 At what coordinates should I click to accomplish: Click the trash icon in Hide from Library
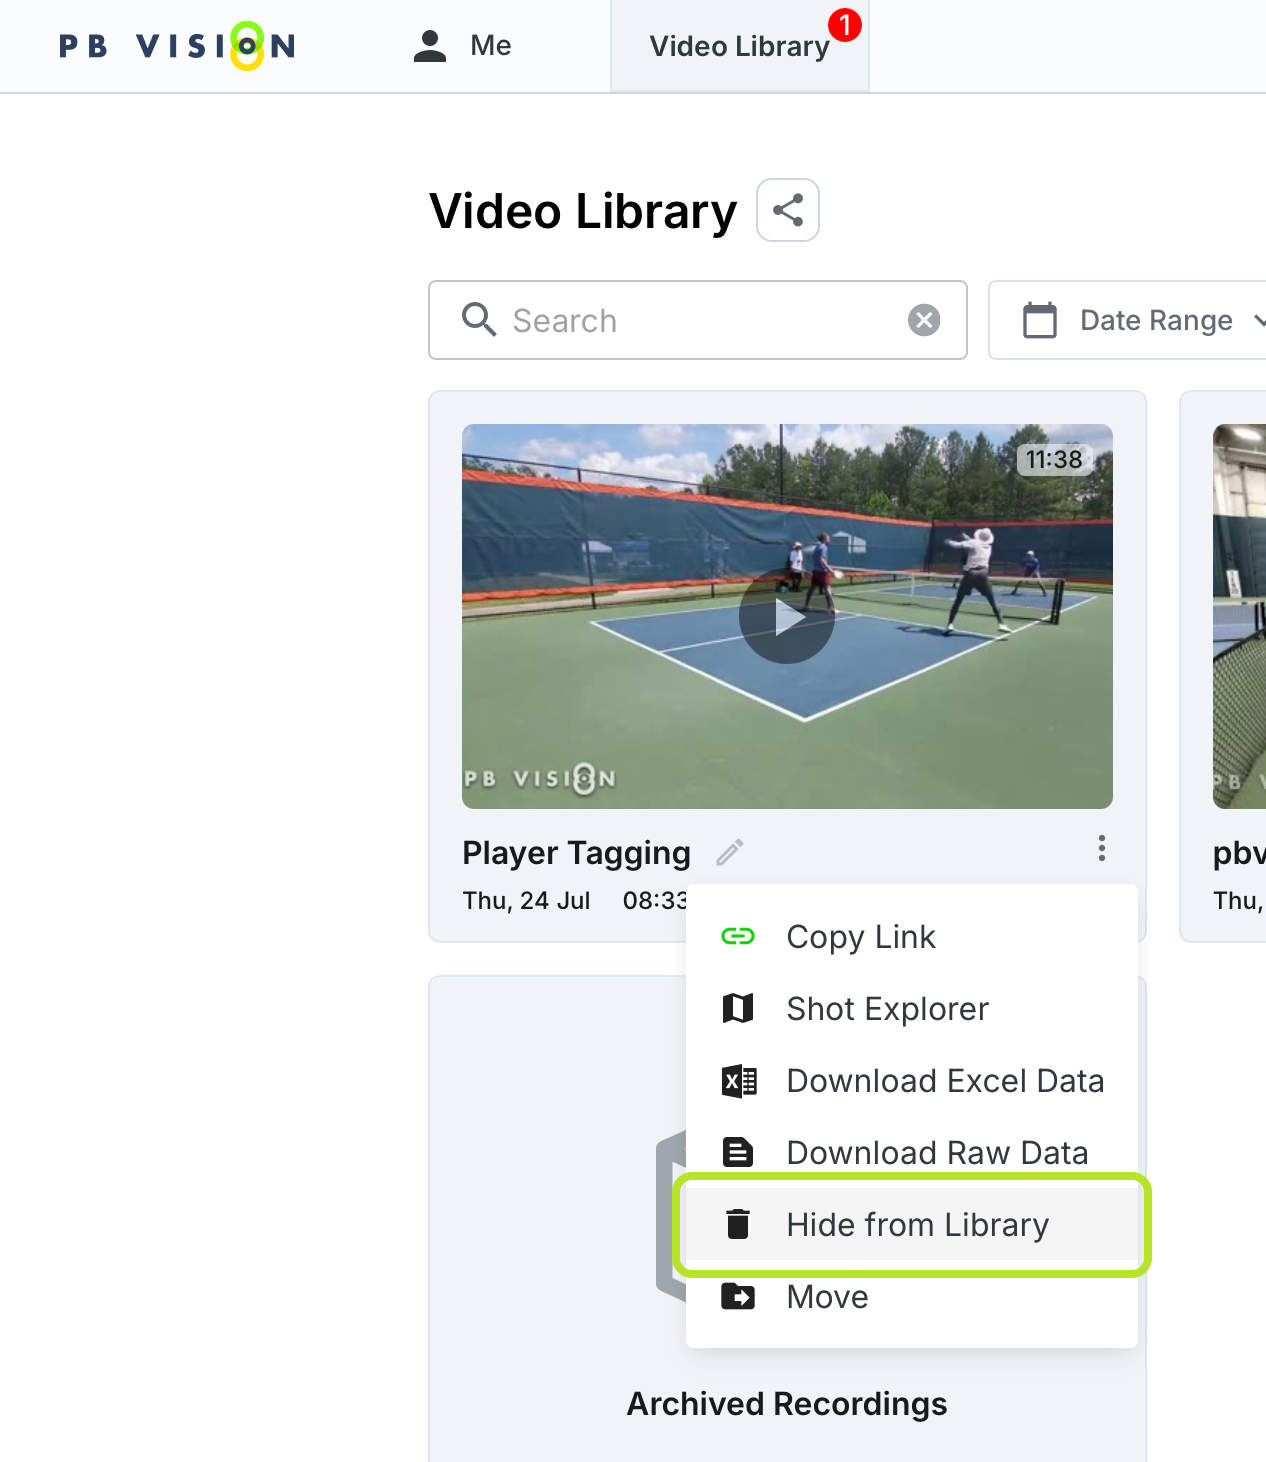coord(738,1224)
